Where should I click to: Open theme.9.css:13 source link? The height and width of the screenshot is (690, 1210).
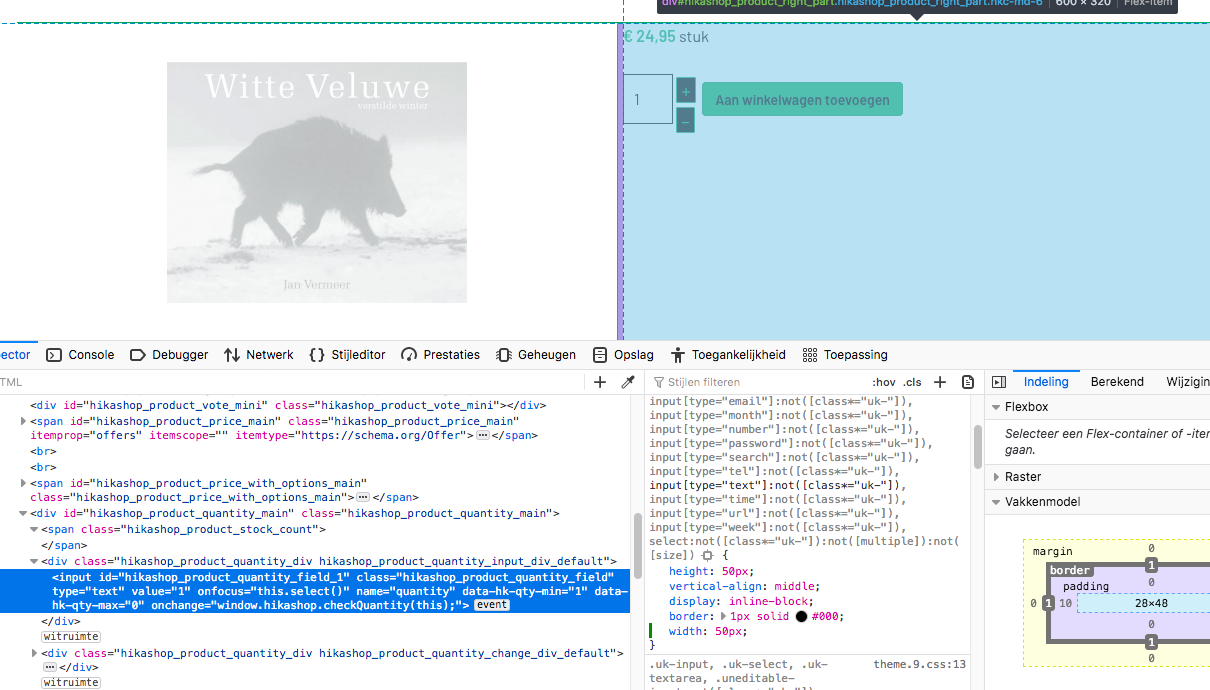tap(919, 664)
